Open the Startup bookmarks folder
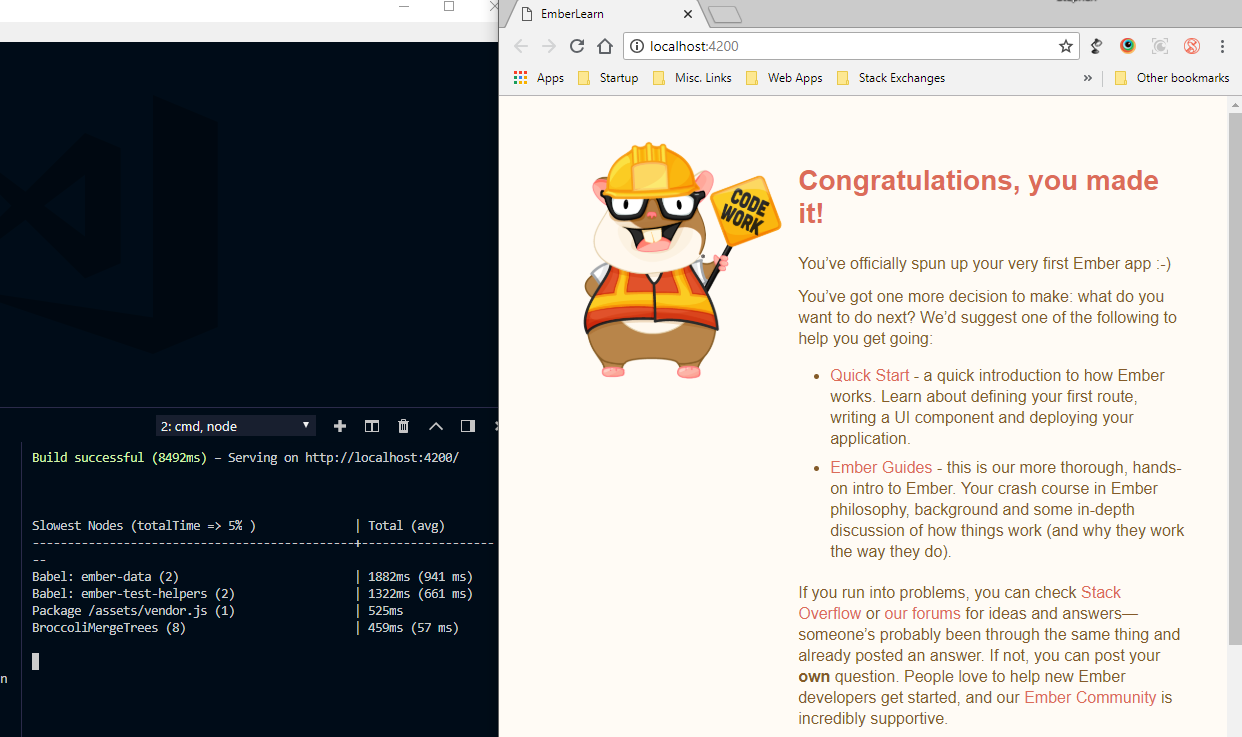 (608, 78)
